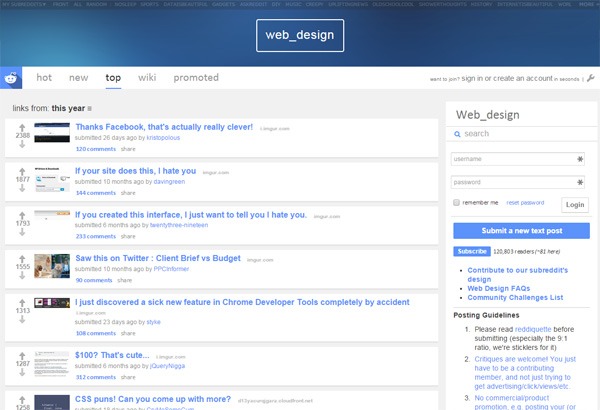Open preferences via the wrench icon
The image size is (600, 410).
coord(591,78)
